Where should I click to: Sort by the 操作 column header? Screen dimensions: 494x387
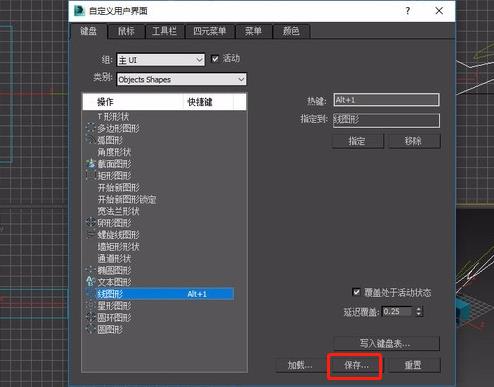pos(133,102)
